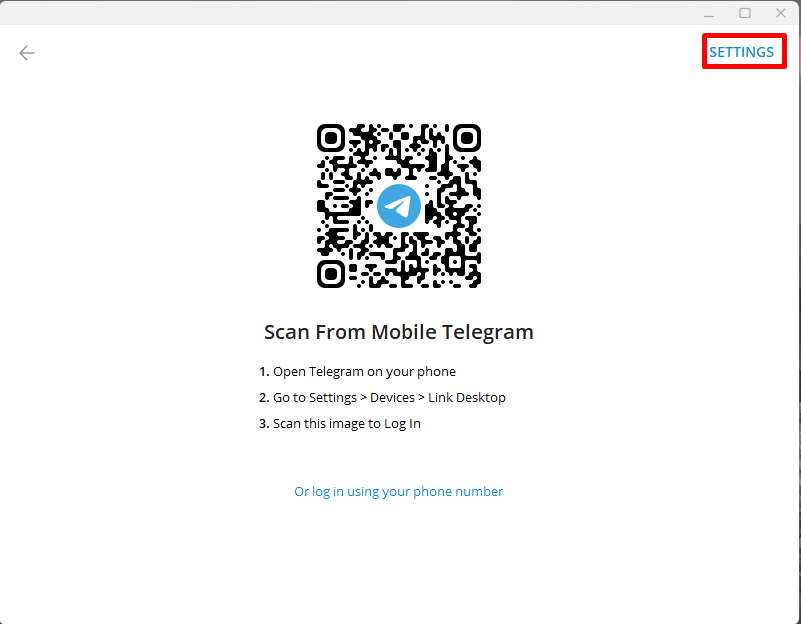The height and width of the screenshot is (624, 801).
Task: Click 'Scan From Mobile Telegram' heading
Action: (x=398, y=332)
